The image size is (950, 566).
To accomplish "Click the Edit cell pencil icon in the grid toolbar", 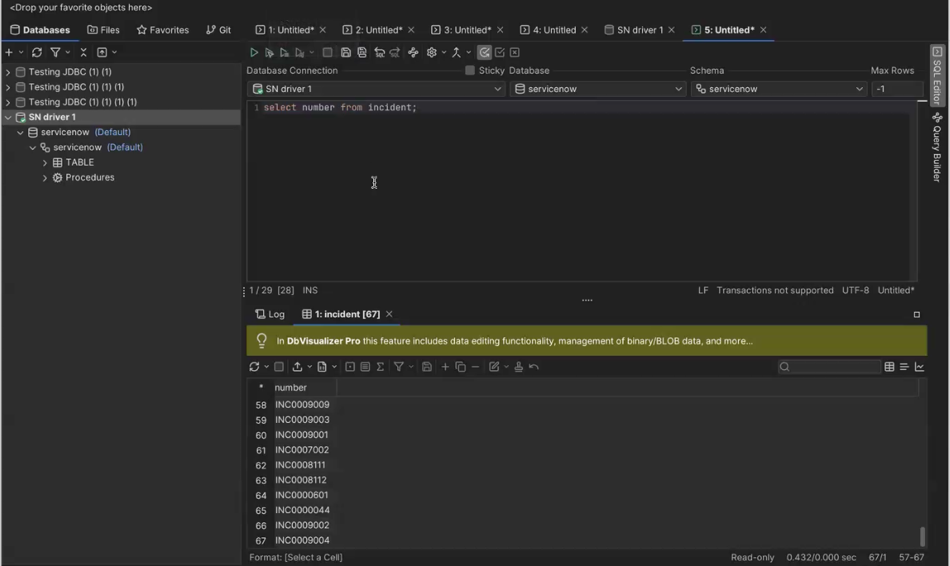I will [494, 367].
